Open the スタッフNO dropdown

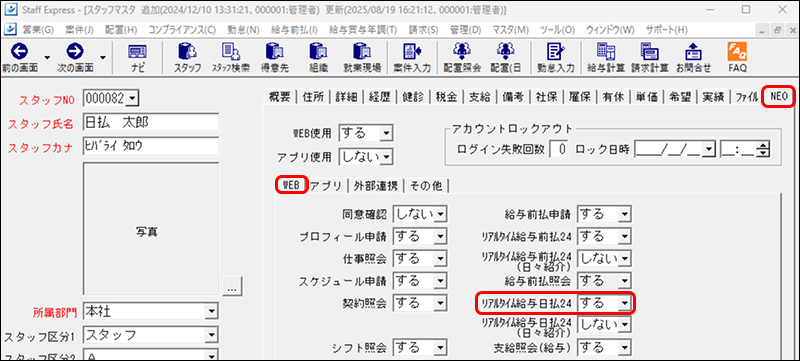point(132,98)
